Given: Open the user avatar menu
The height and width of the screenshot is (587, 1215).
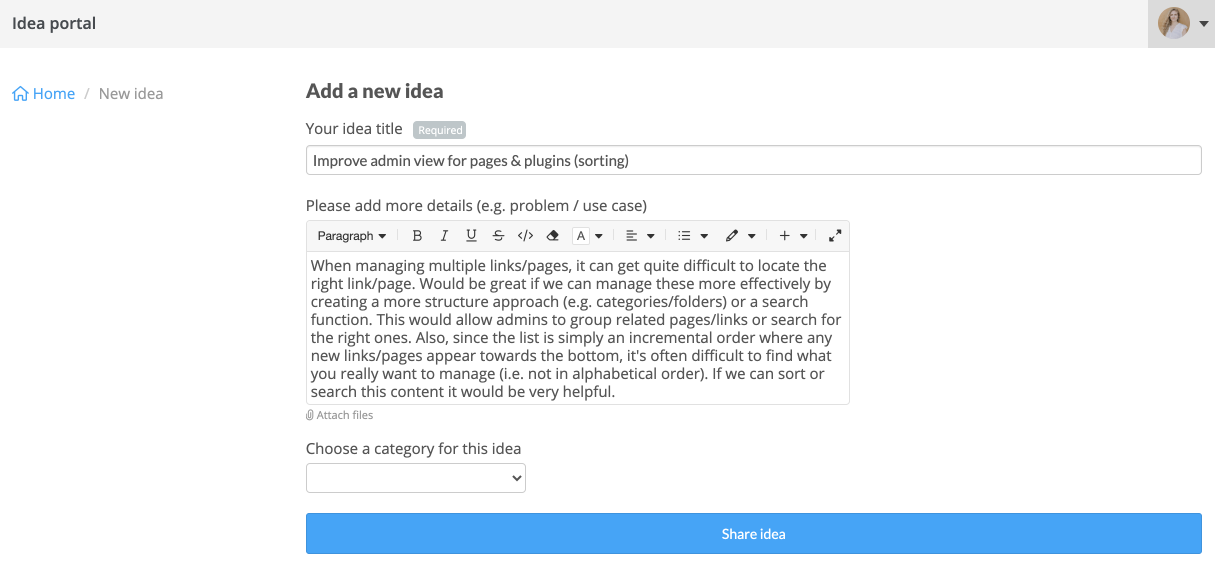Looking at the screenshot, I should tap(1182, 24).
